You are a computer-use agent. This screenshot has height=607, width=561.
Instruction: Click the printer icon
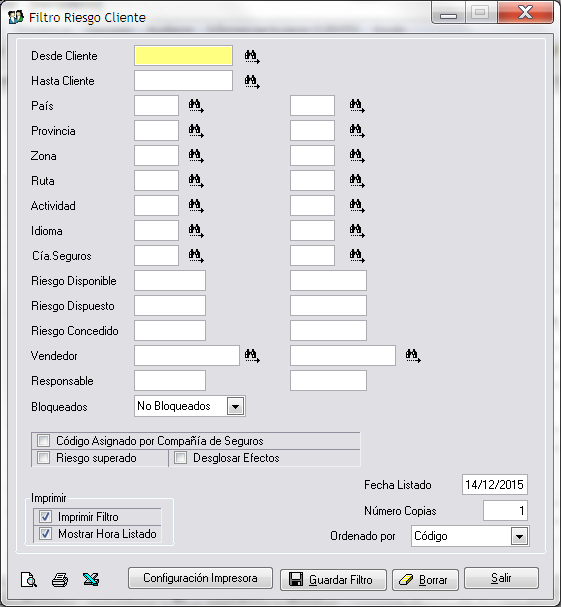tap(60, 580)
